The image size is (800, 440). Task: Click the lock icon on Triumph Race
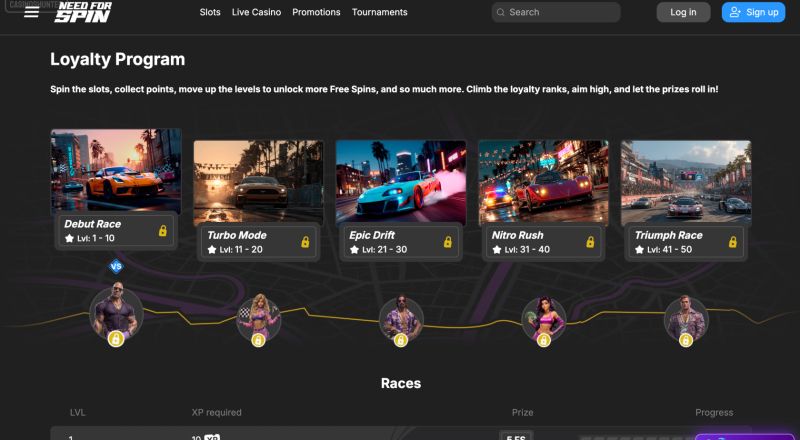(x=733, y=242)
